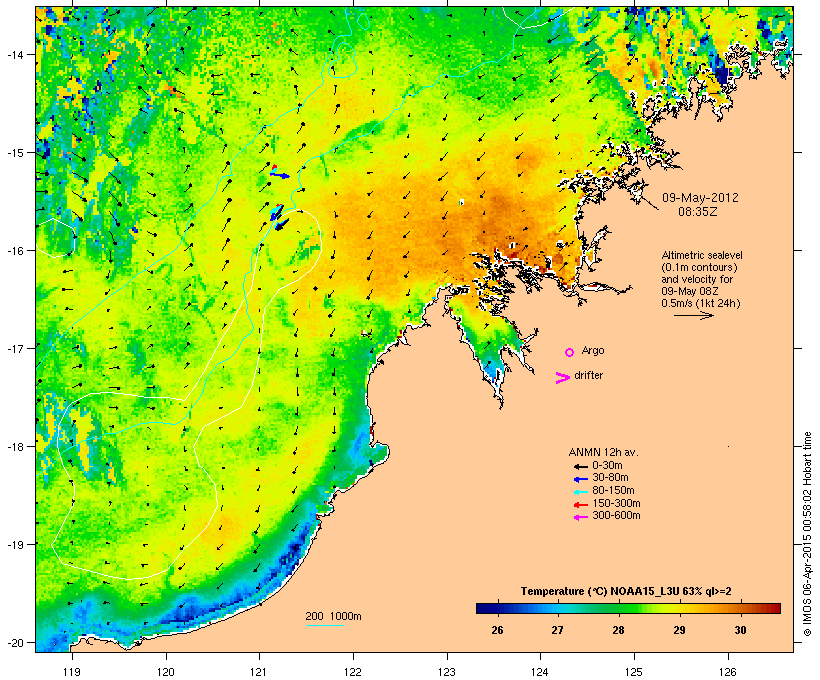Click the 09-May-2012 date label
Image resolution: width=820 pixels, height=680 pixels.
[x=700, y=198]
